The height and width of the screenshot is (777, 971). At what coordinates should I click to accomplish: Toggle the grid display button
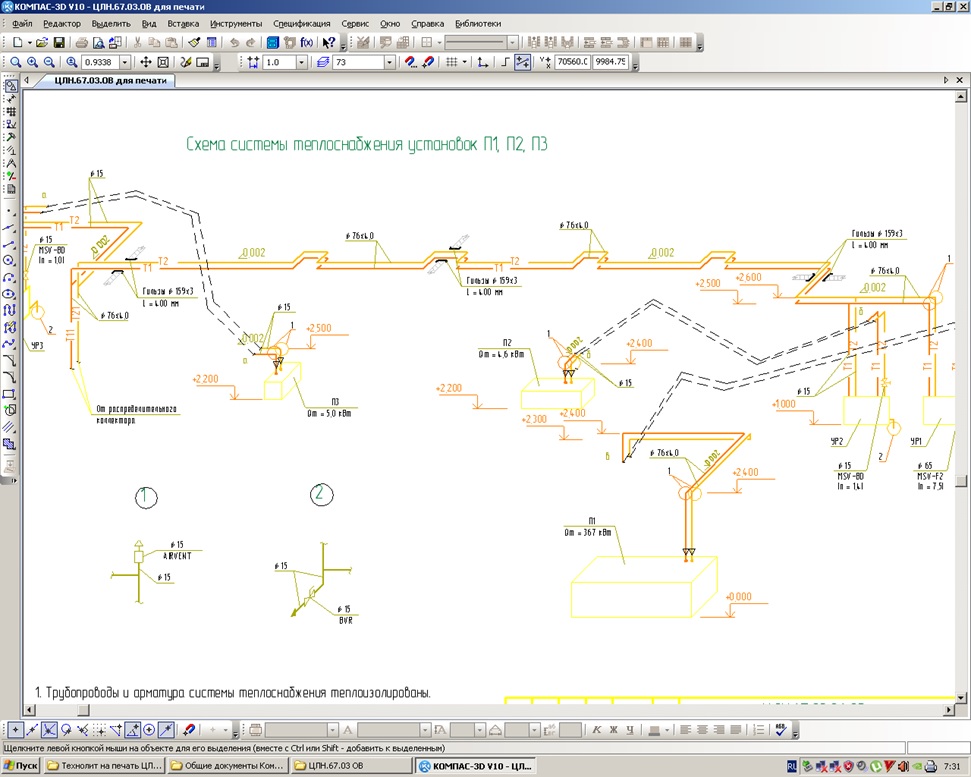pos(452,62)
